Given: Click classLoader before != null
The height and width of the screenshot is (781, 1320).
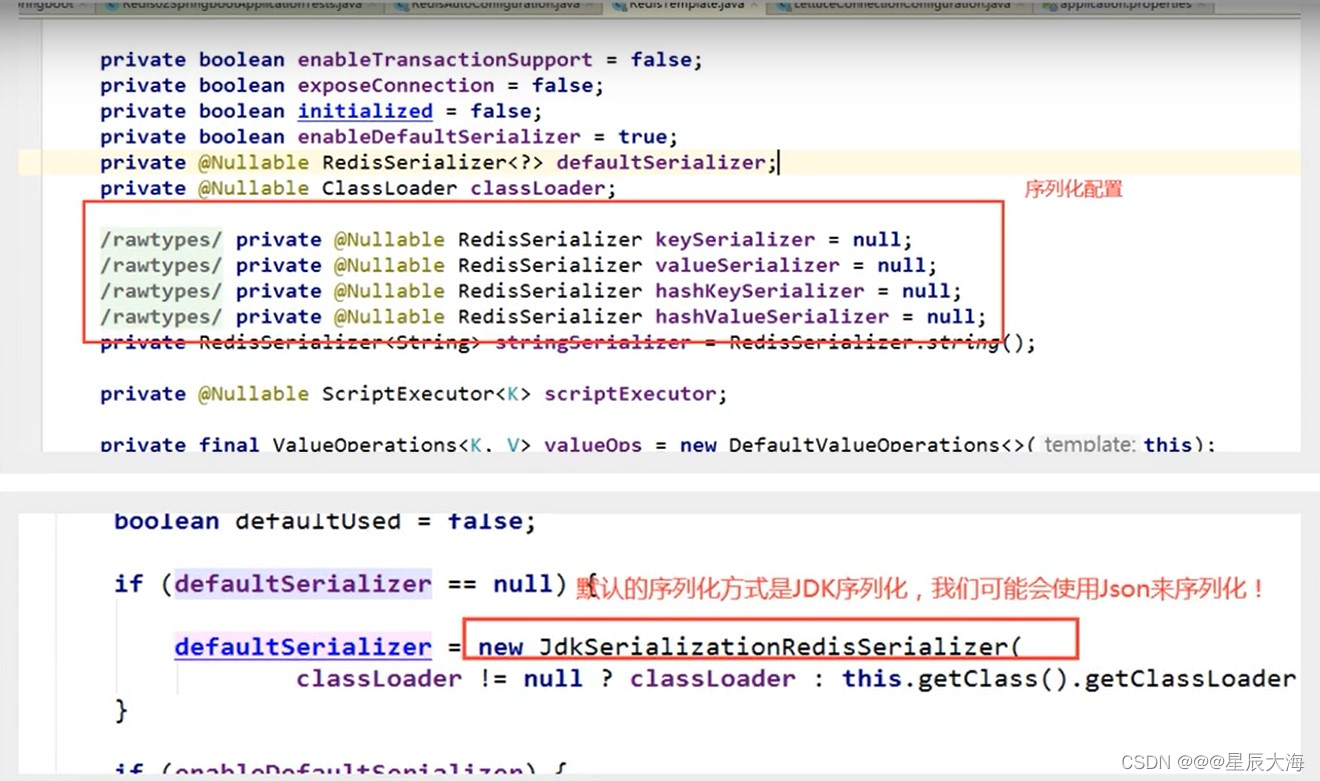Looking at the screenshot, I should coord(379,679).
